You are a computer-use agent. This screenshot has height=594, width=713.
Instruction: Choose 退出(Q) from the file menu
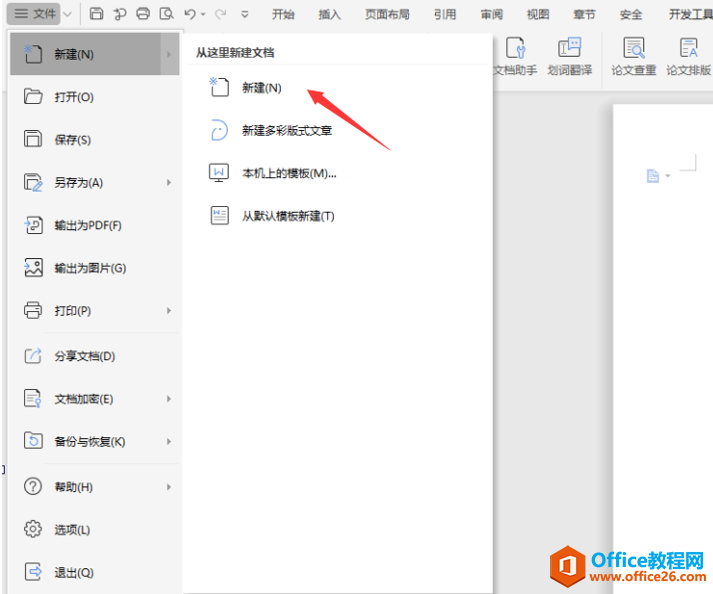95,572
